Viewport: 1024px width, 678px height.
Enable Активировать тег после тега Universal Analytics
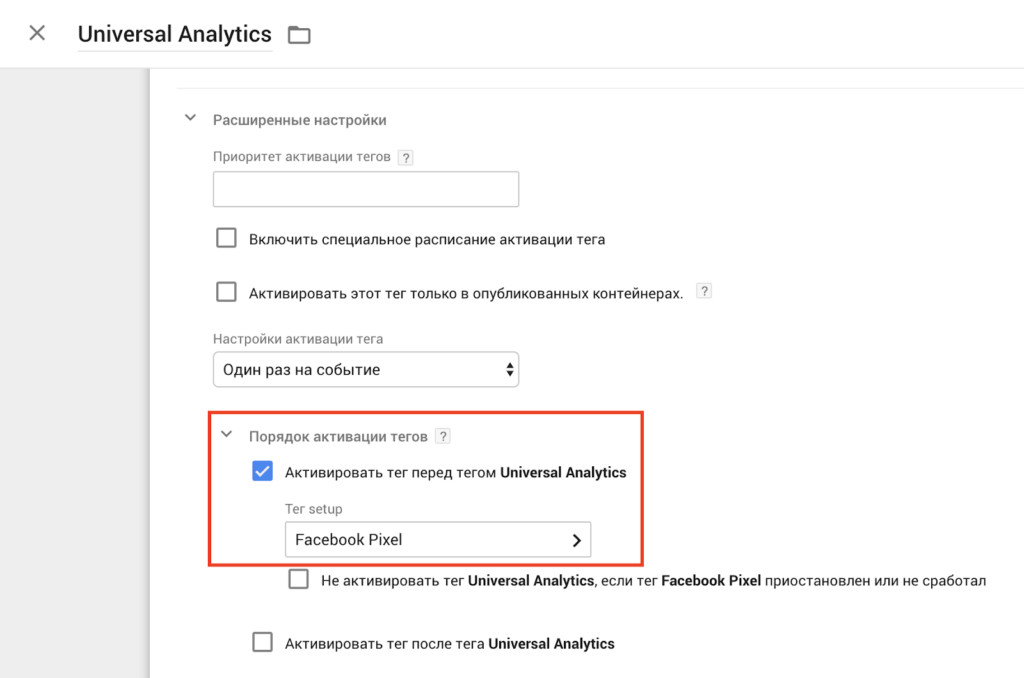point(262,642)
